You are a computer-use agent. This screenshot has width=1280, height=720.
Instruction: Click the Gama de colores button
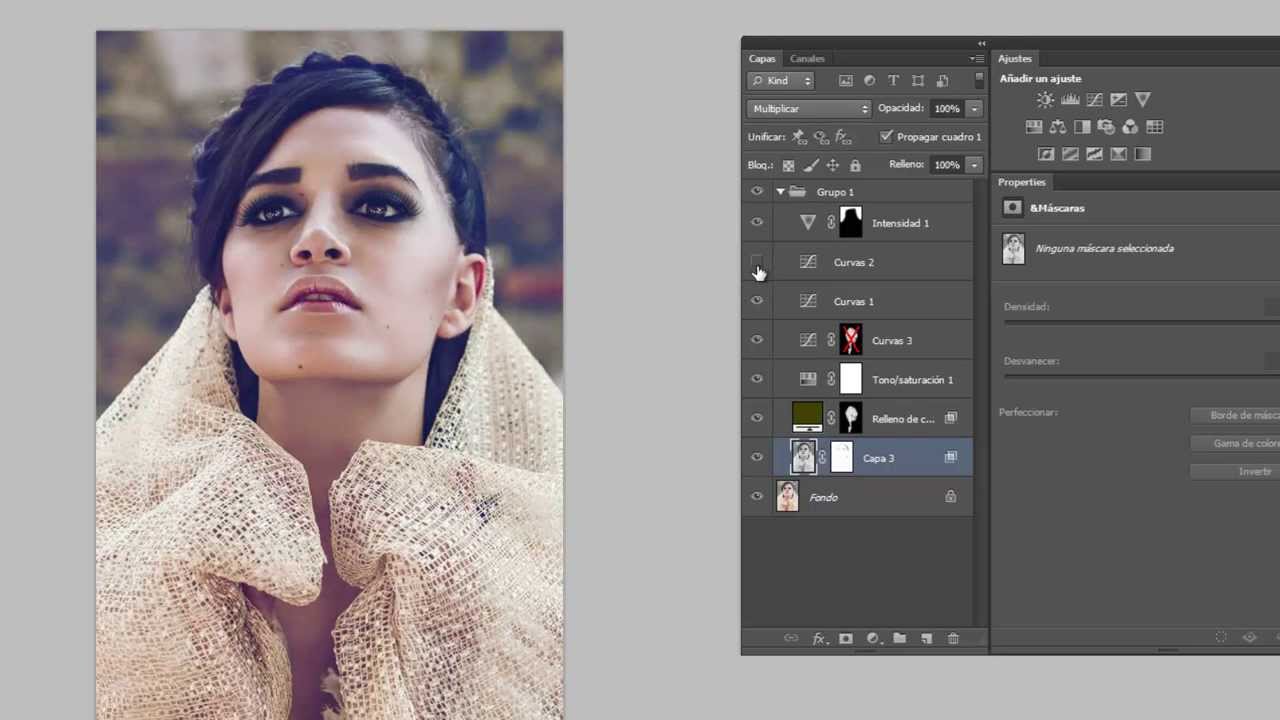click(x=1234, y=443)
